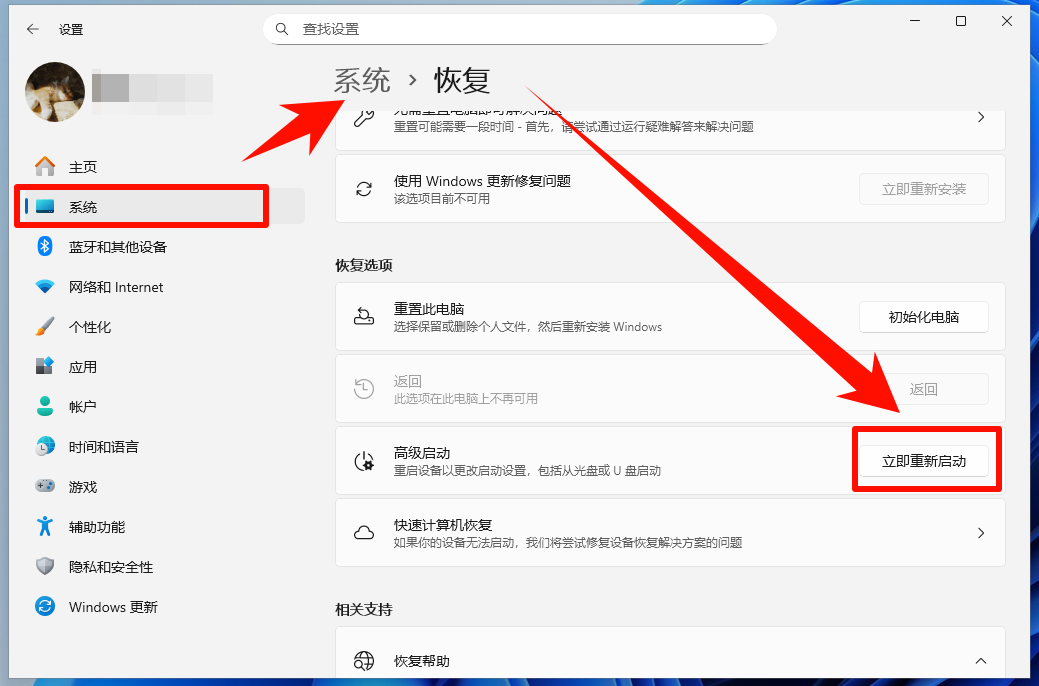Click the 时间和语言 globe clock icon
Viewport: 1039px width, 686px height.
coord(45,447)
